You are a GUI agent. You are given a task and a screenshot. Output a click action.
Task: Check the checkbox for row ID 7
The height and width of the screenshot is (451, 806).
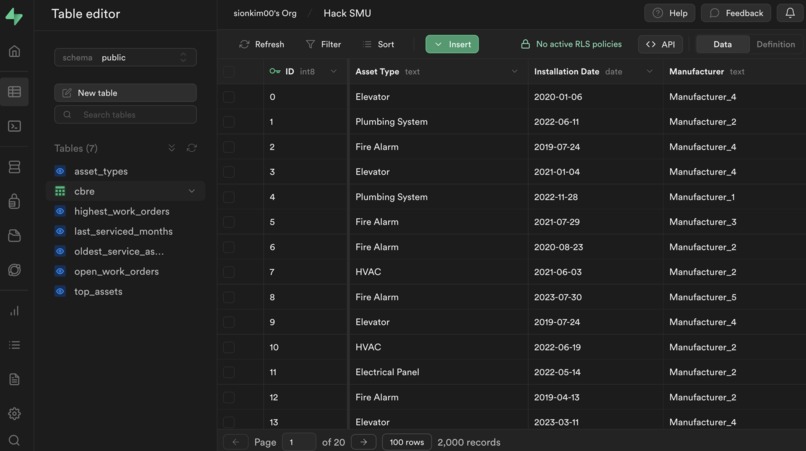229,272
